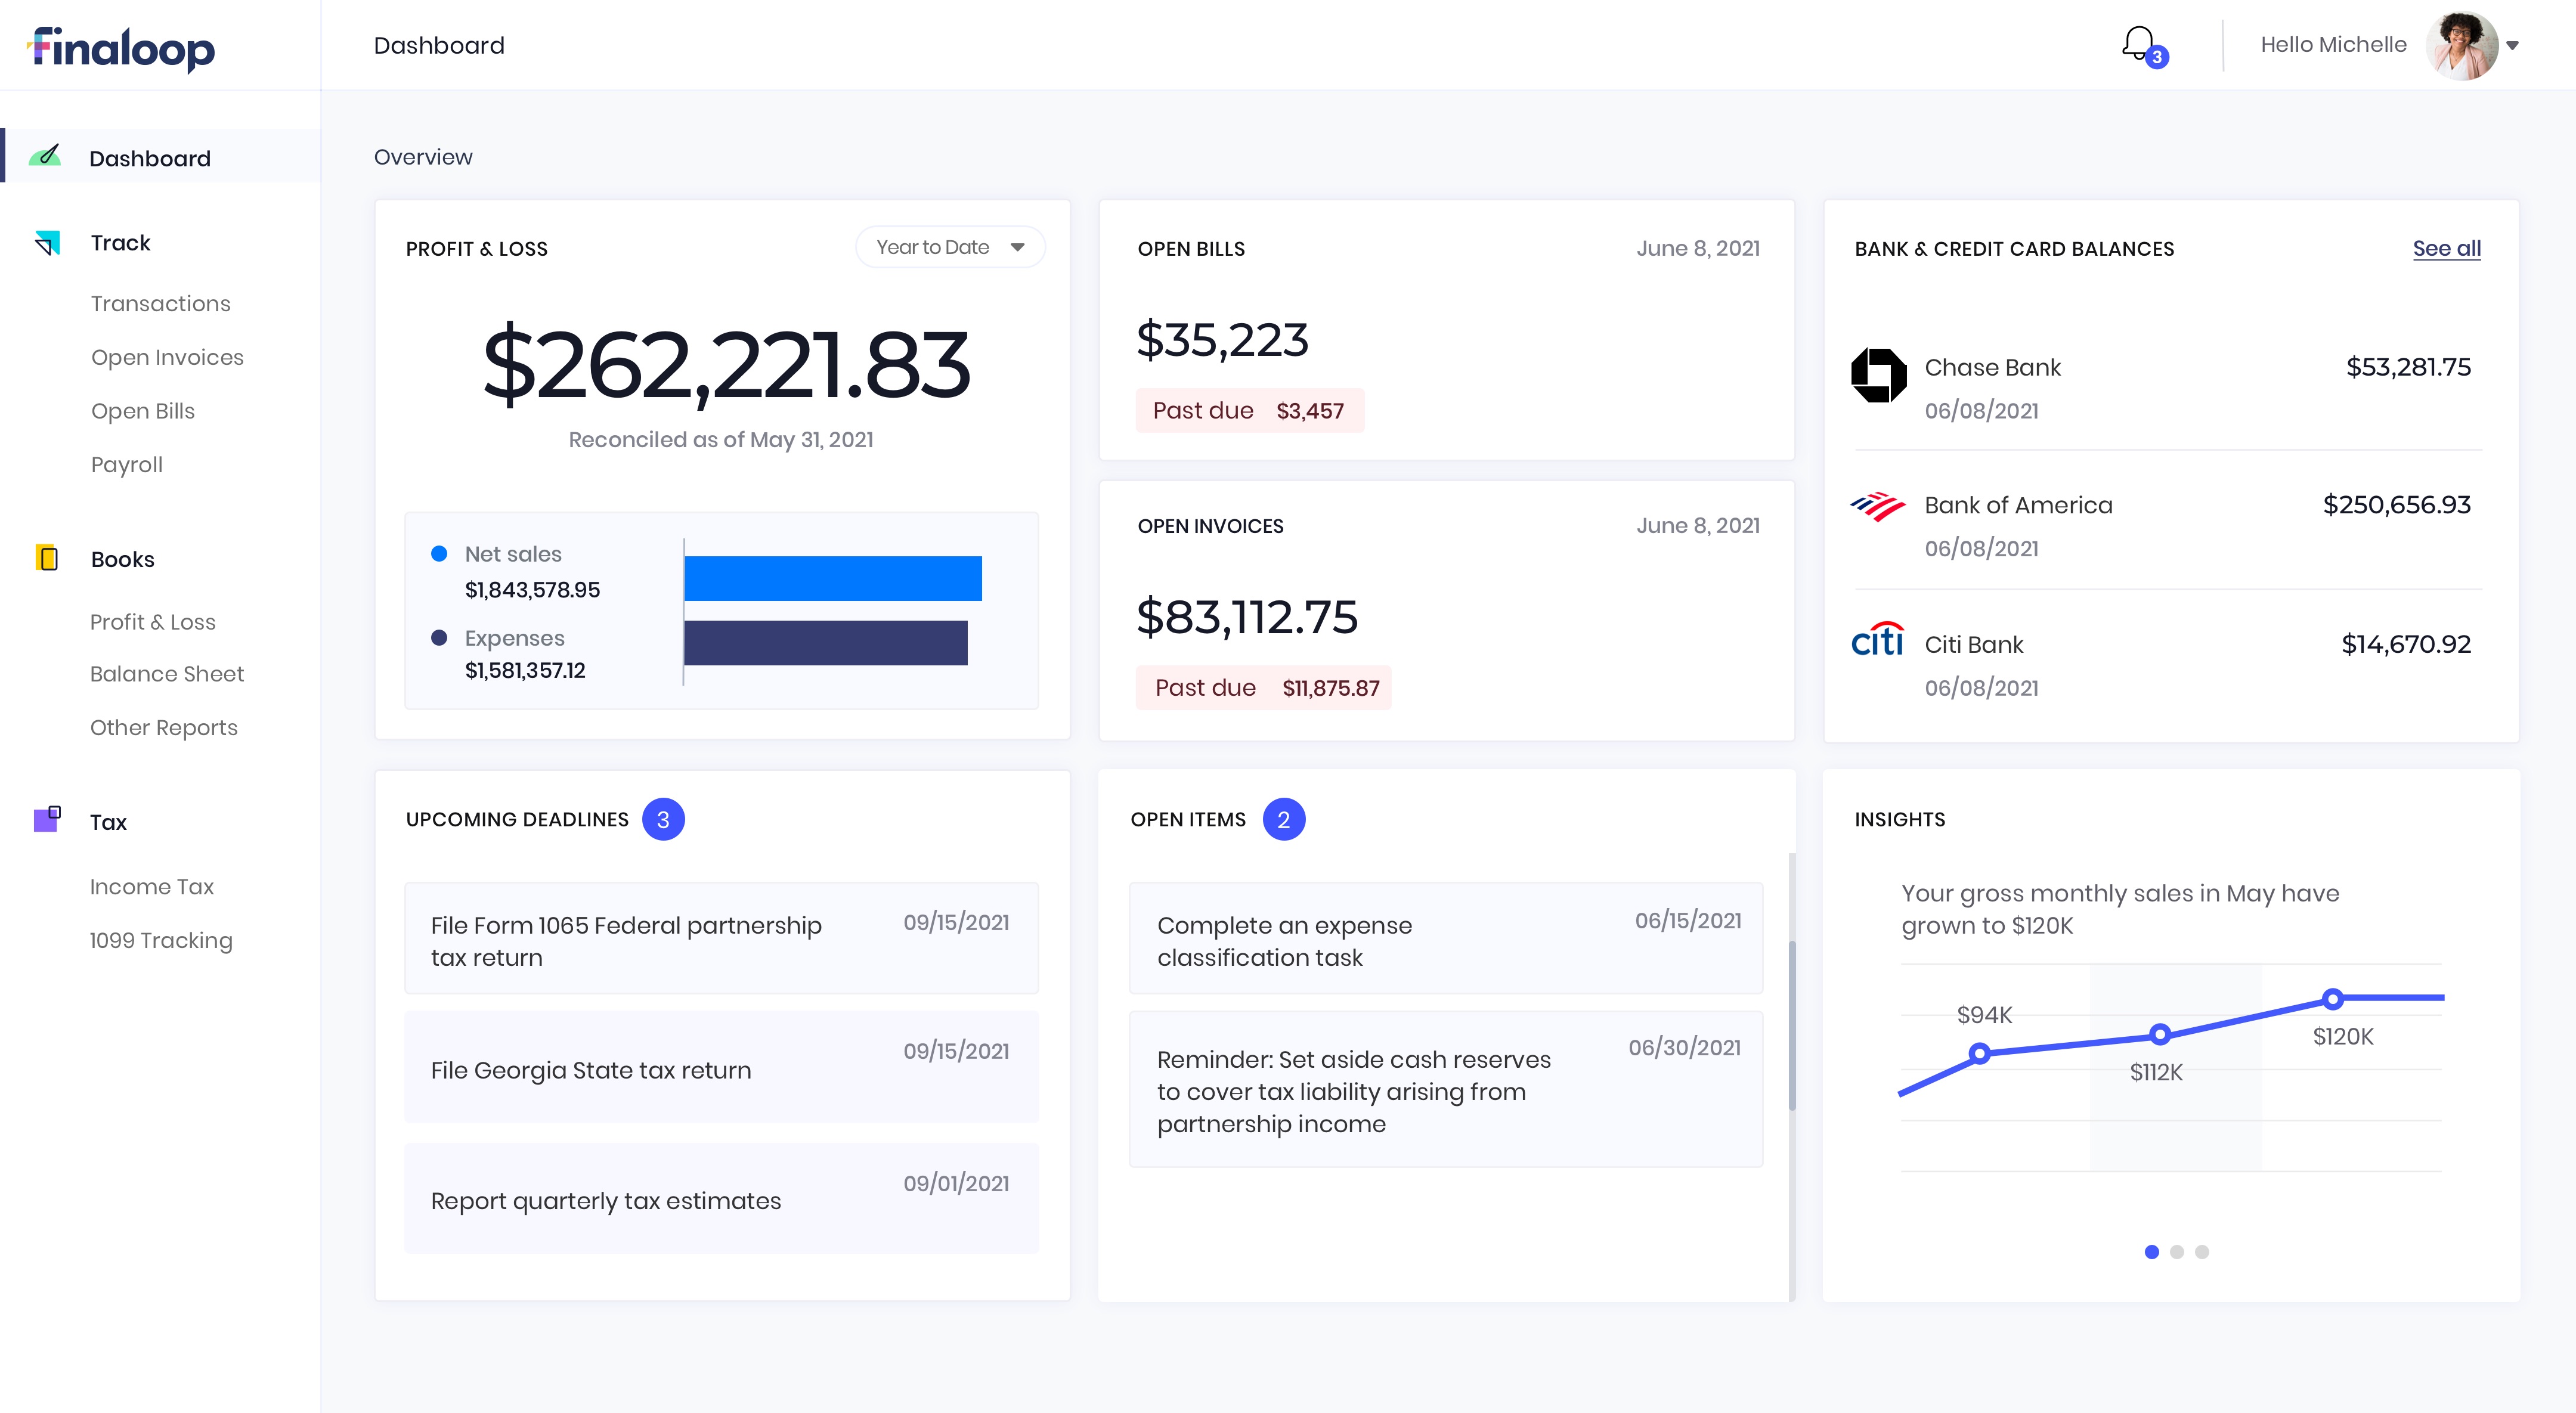
Task: Select the second insights carousel dot
Action: pyautogui.click(x=2176, y=1252)
